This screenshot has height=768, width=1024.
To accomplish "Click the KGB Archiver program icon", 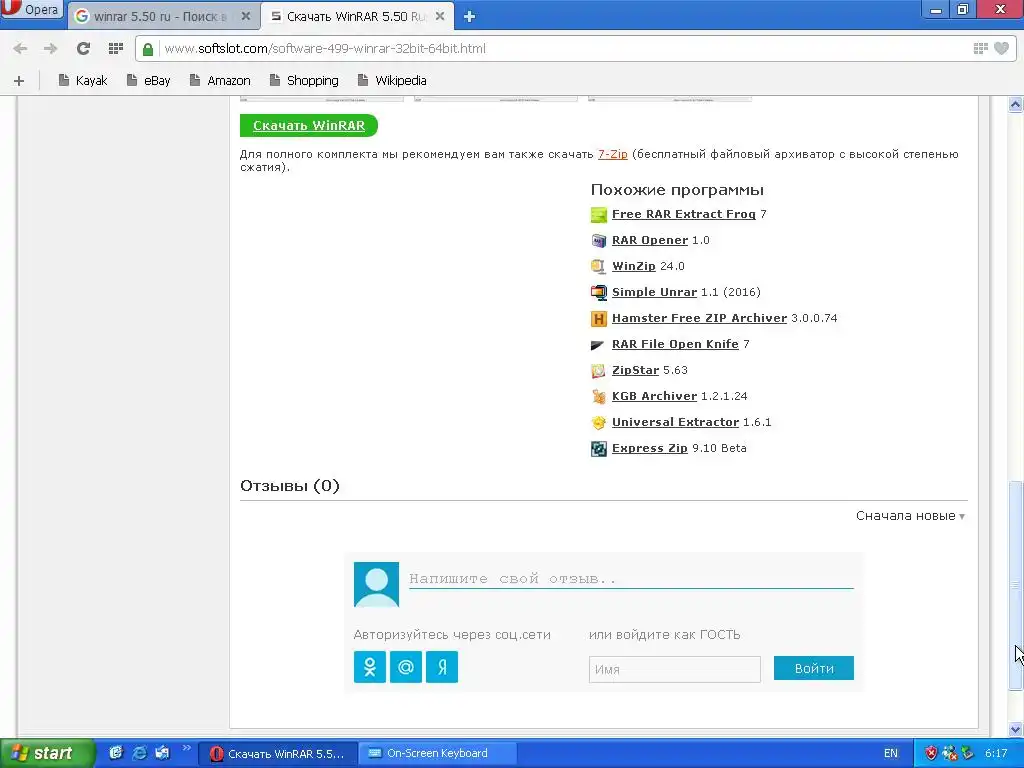I will 599,396.
